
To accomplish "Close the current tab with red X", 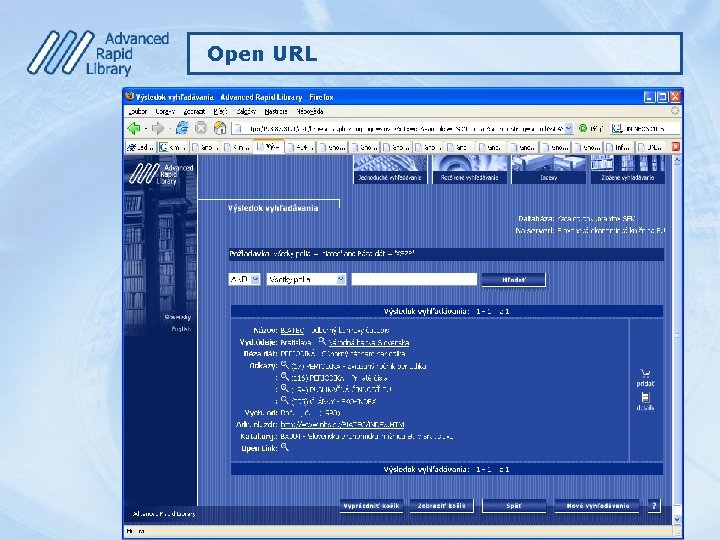I will pos(675,147).
